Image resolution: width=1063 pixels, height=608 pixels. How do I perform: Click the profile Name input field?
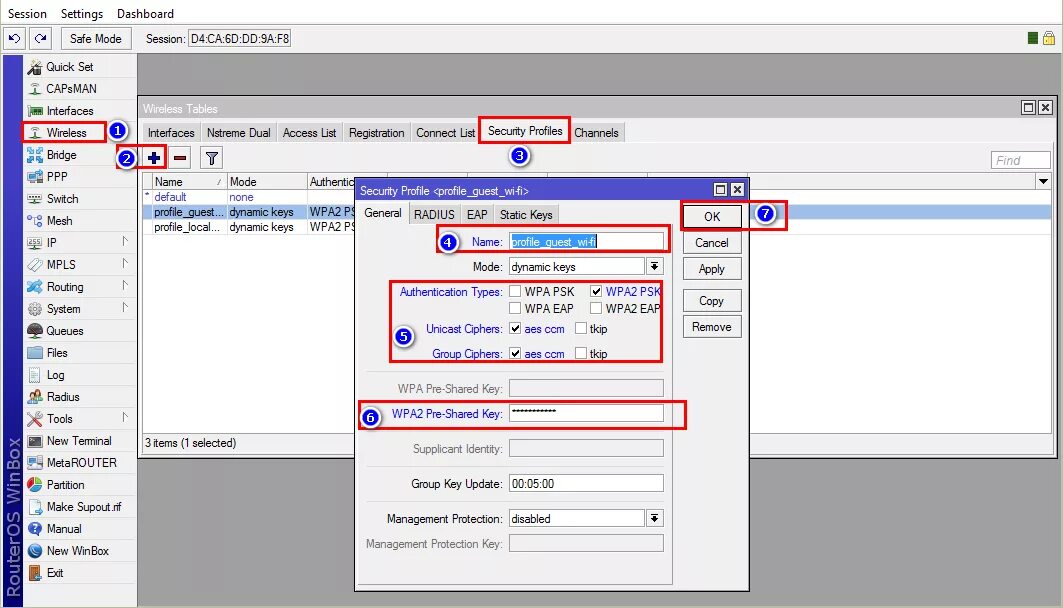point(586,241)
